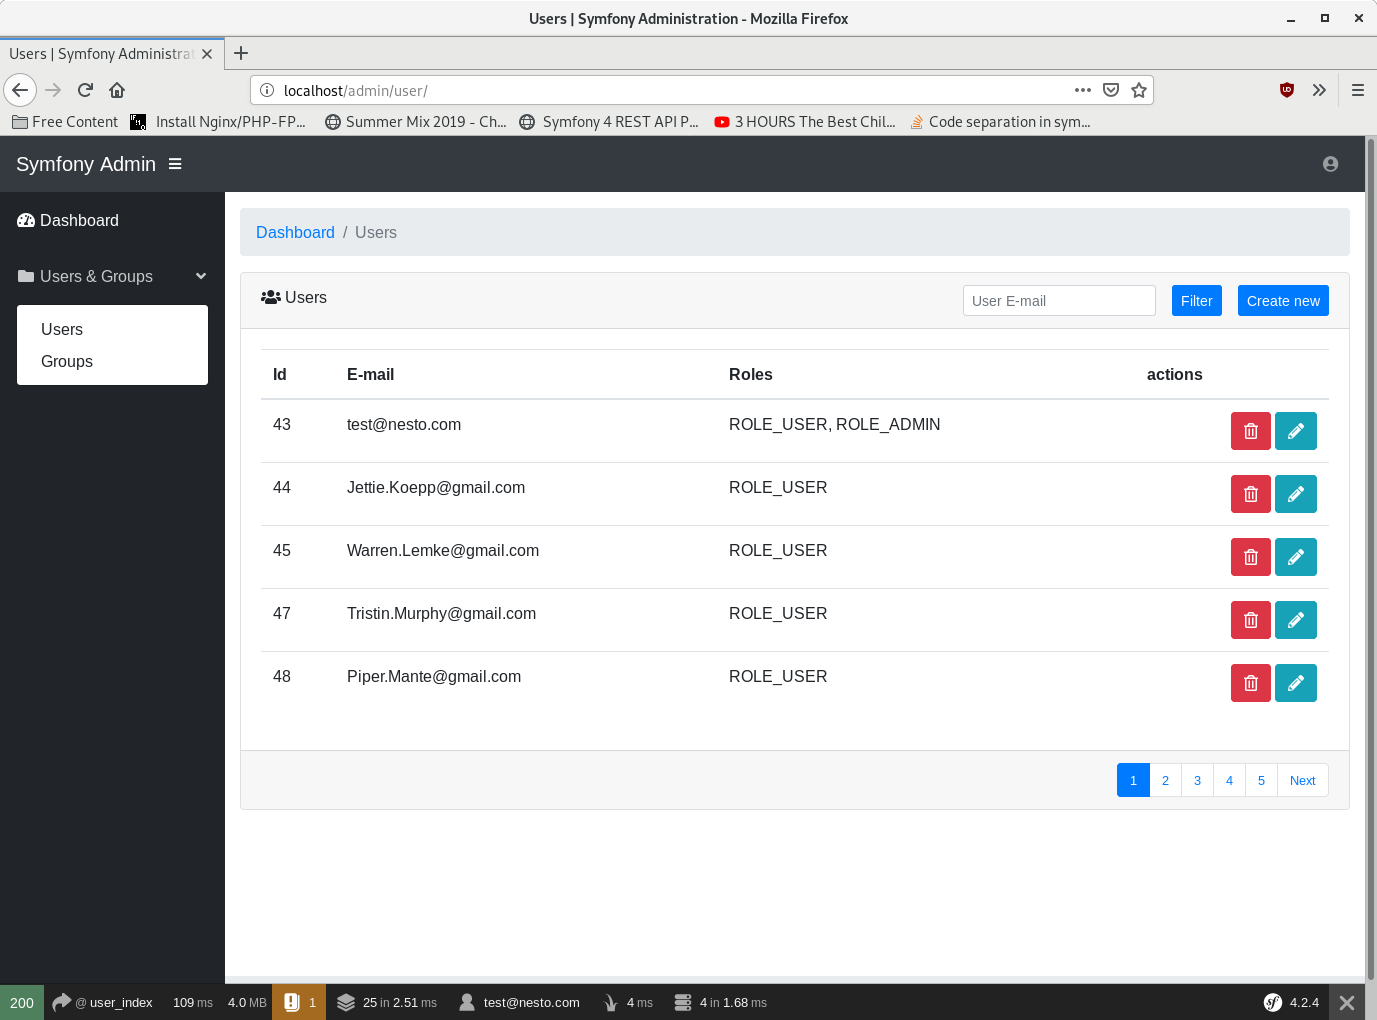Delete user Piper.Mante@gmail.com
The height and width of the screenshot is (1020, 1377).
[1250, 683]
